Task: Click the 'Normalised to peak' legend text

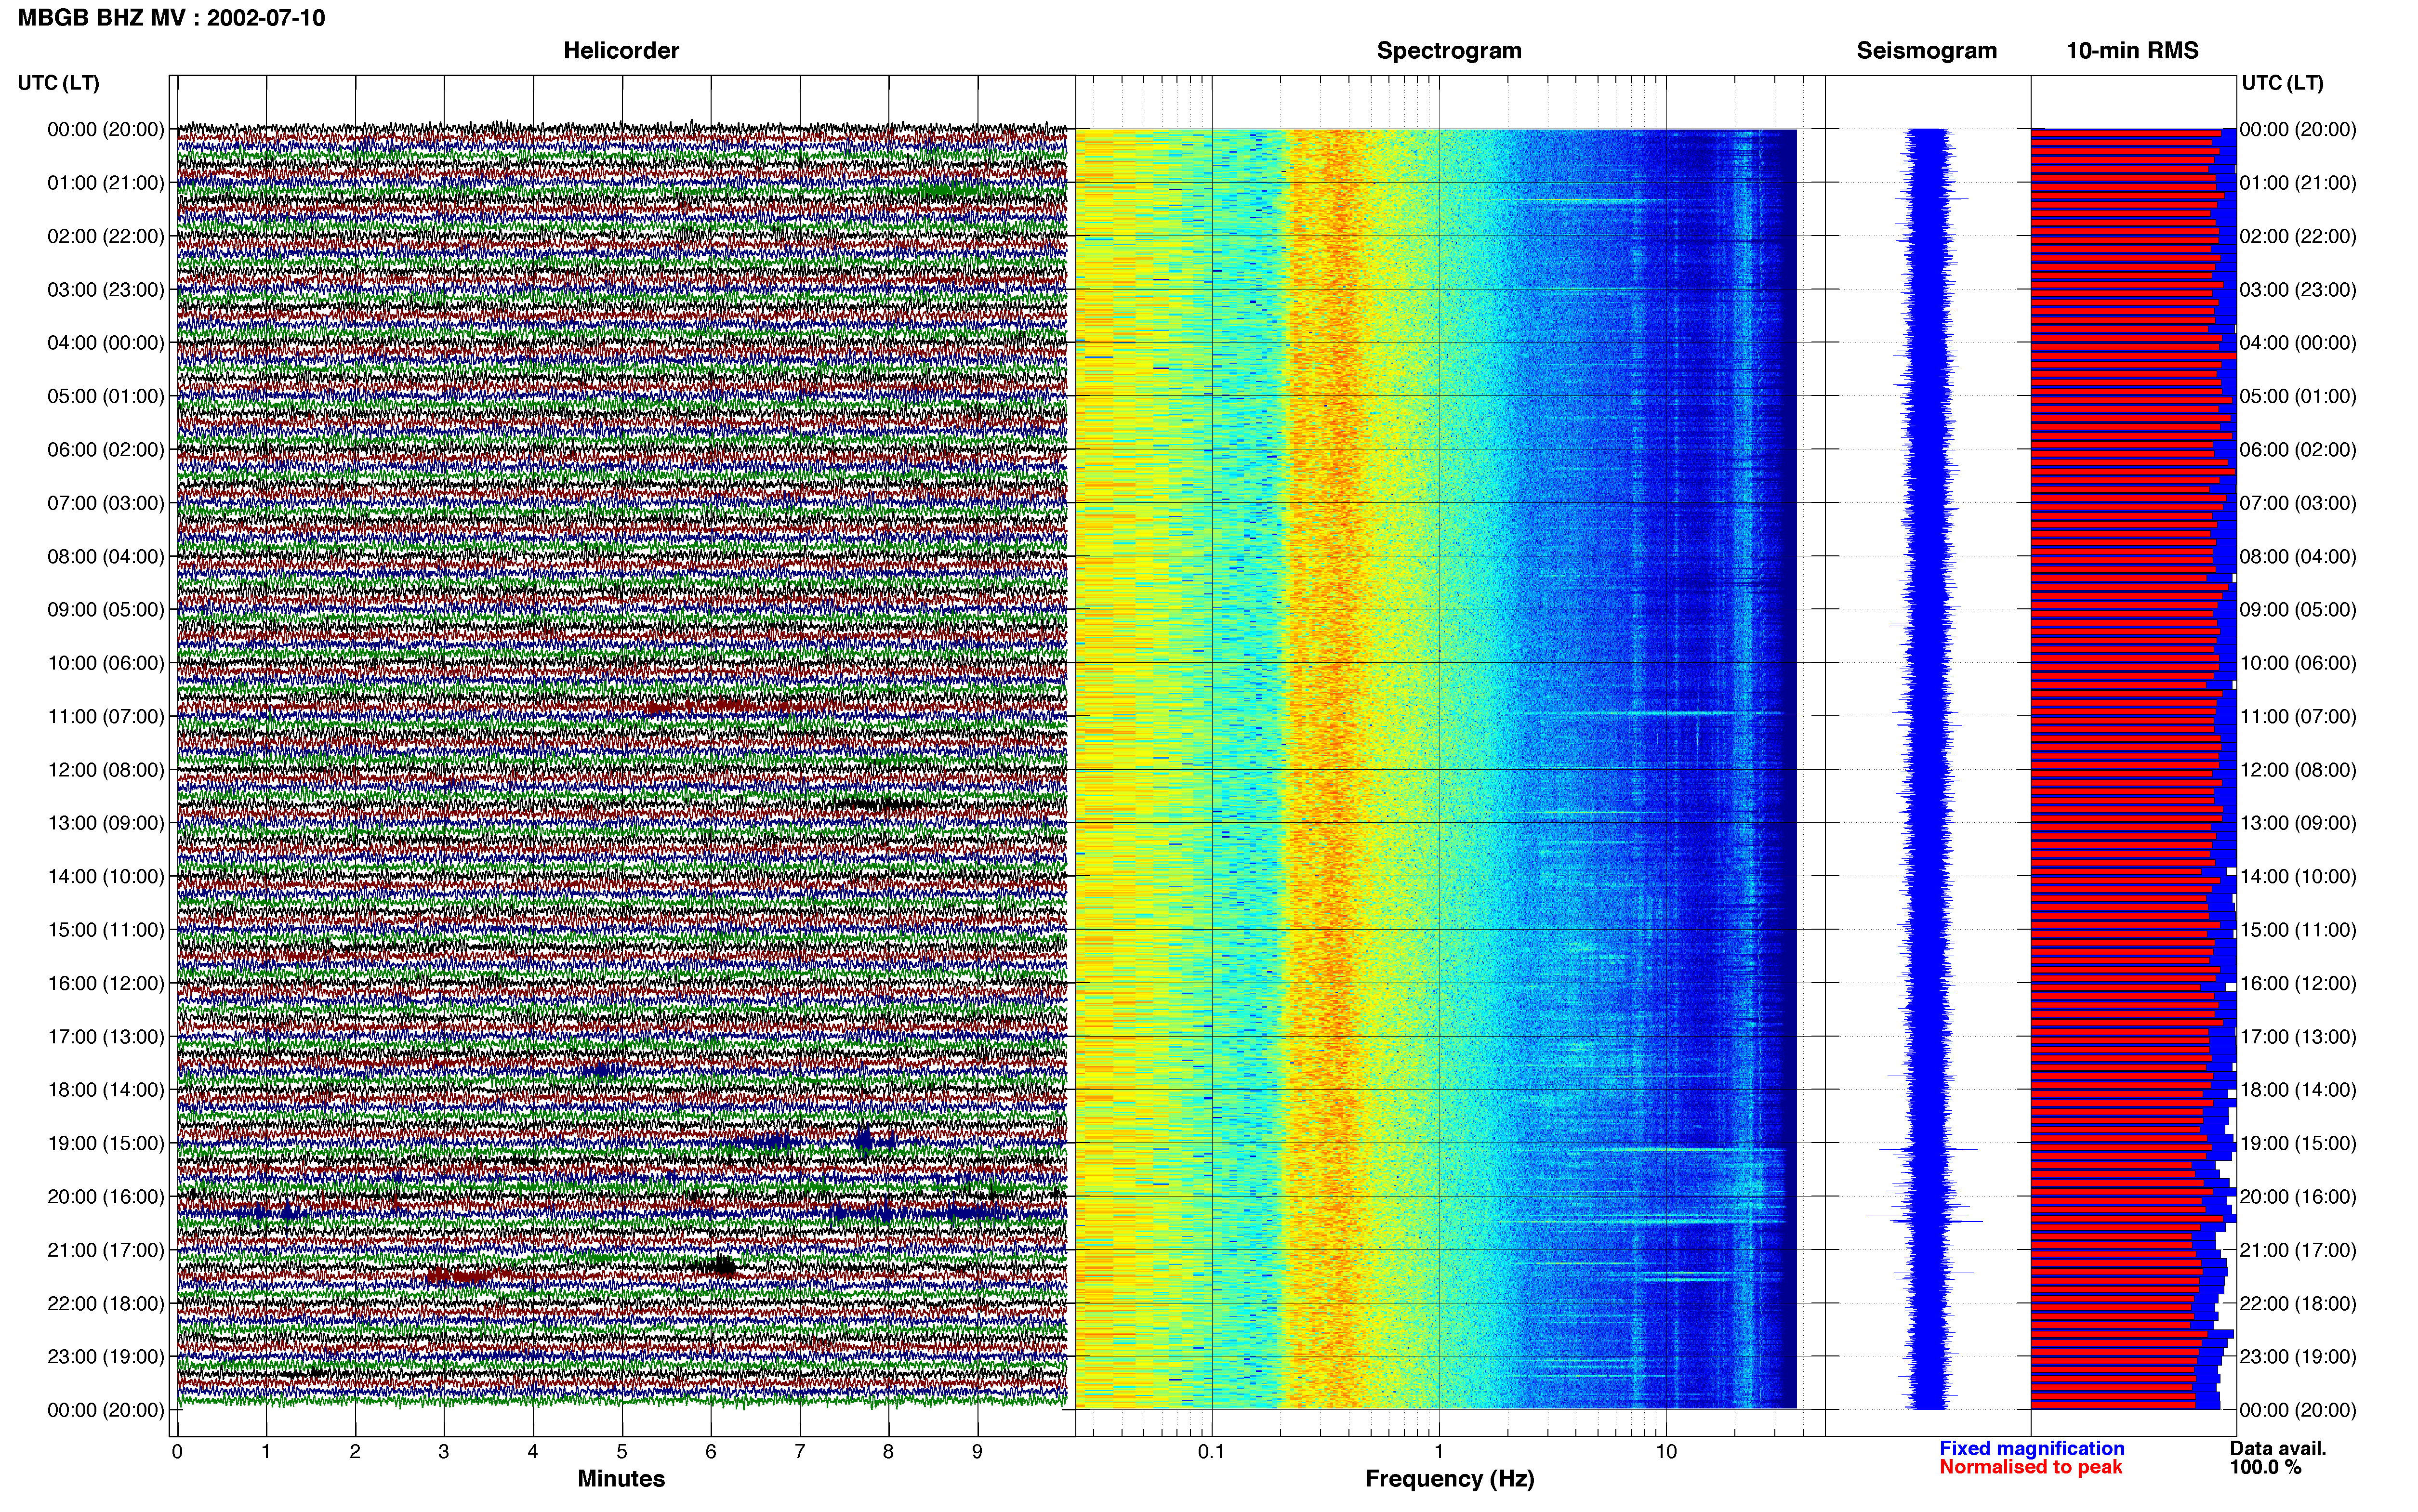Action: tap(2030, 1467)
